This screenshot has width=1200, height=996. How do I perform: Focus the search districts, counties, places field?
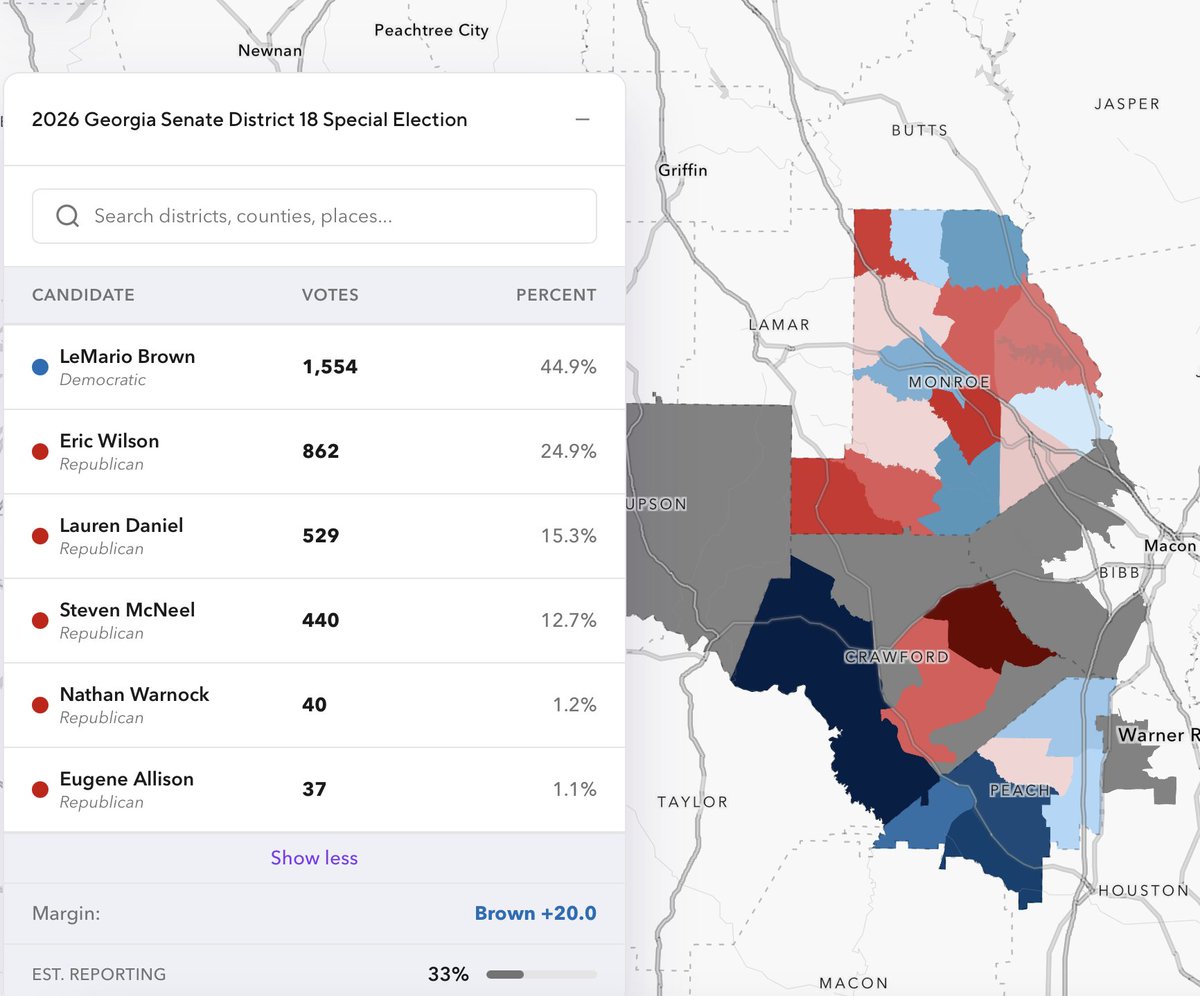tap(314, 216)
